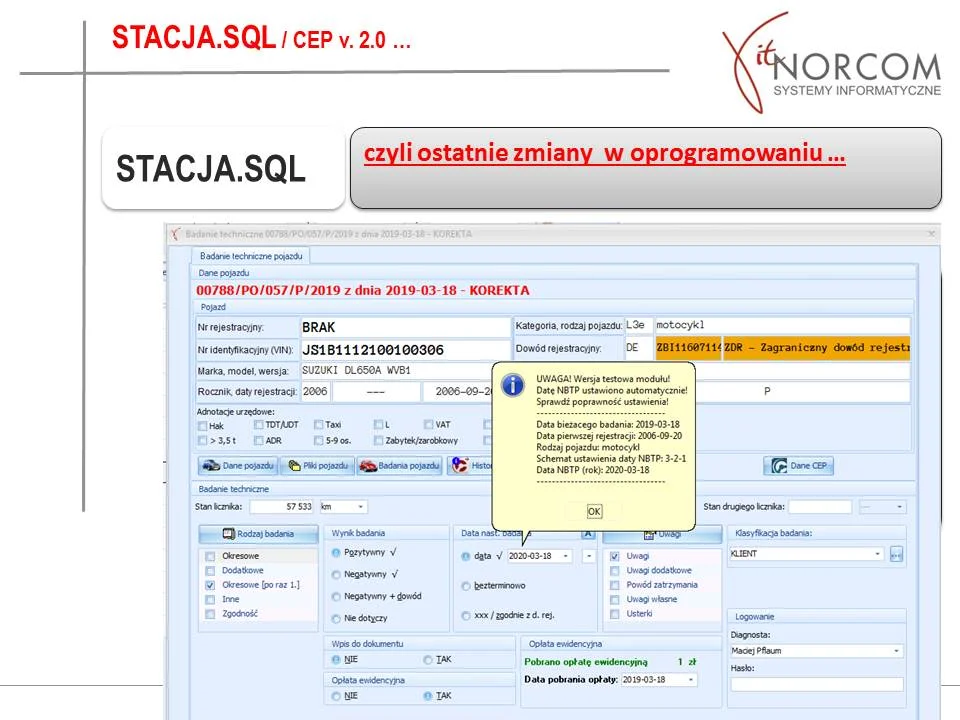Click the czyli ostatnie zmiany w oprogramowaniu link
960x720 pixels.
pyautogui.click(x=604, y=153)
